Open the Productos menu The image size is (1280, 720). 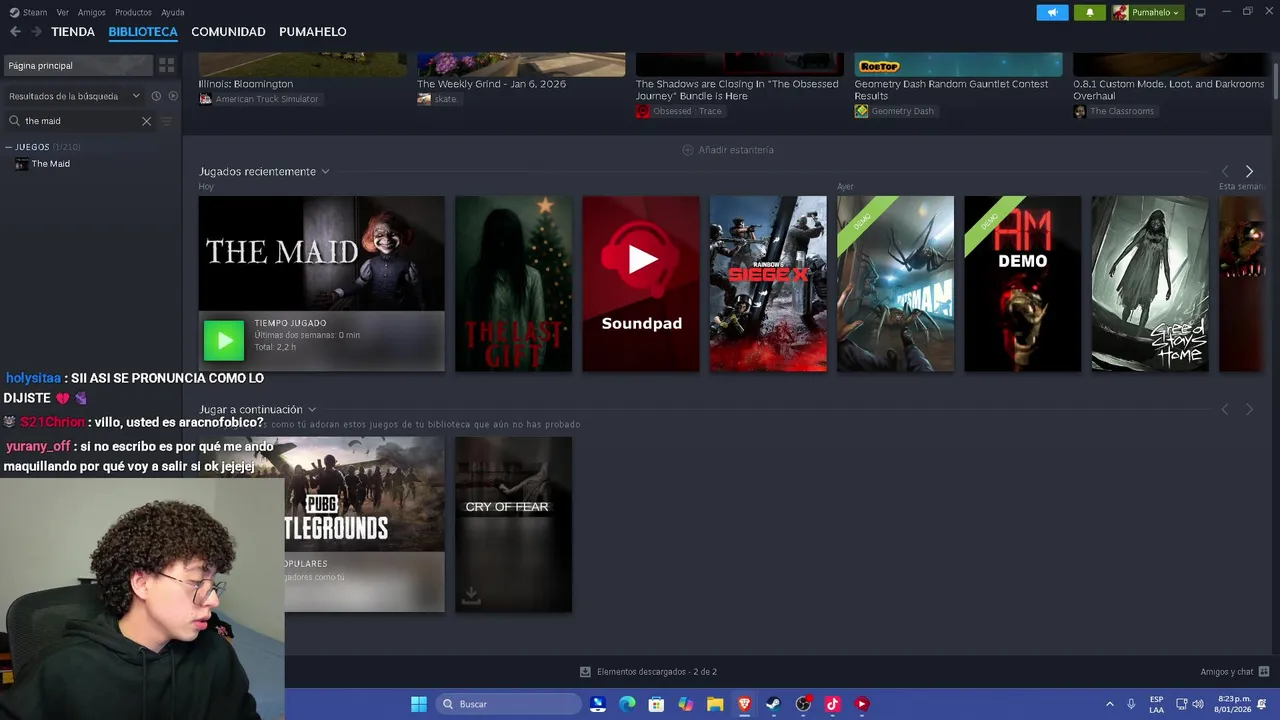(133, 12)
